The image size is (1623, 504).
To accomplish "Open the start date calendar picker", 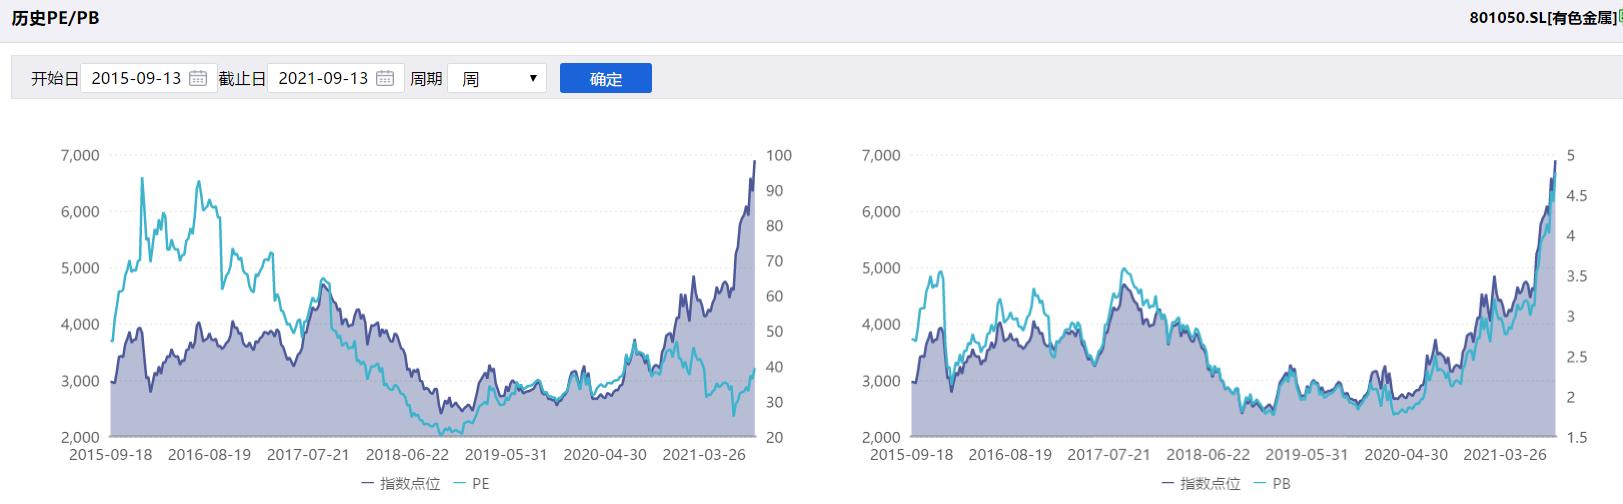I will click(x=198, y=78).
